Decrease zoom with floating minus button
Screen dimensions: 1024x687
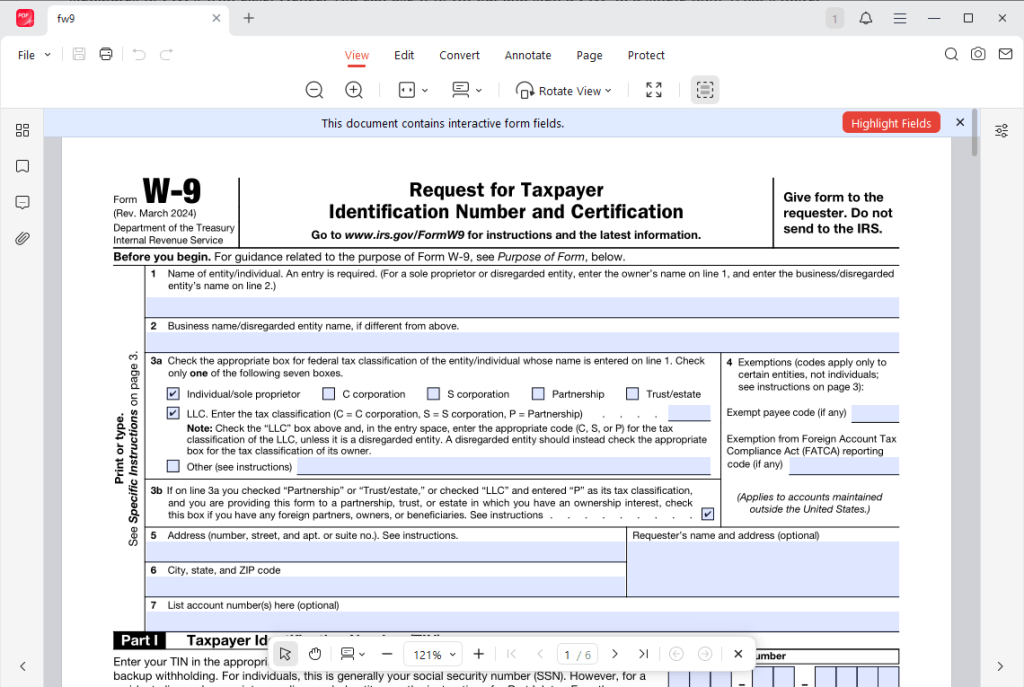tap(387, 654)
